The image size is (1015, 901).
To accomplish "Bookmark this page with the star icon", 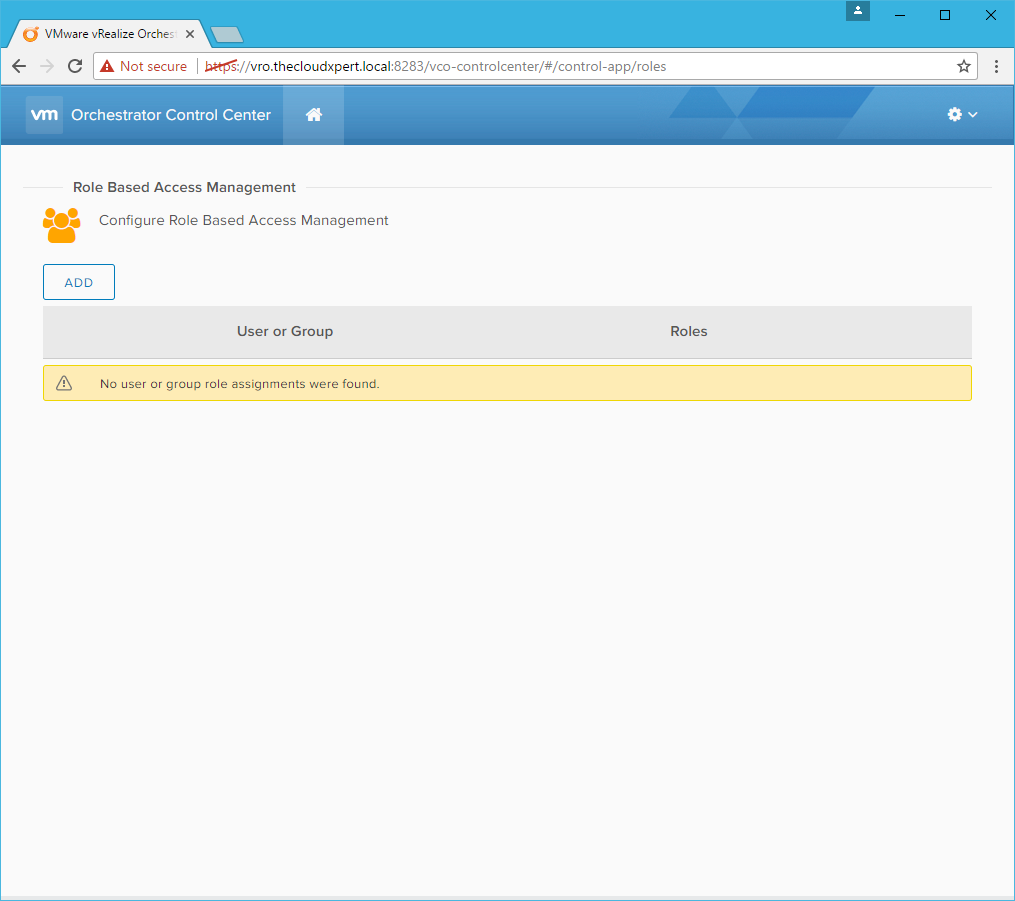I will click(x=963, y=66).
